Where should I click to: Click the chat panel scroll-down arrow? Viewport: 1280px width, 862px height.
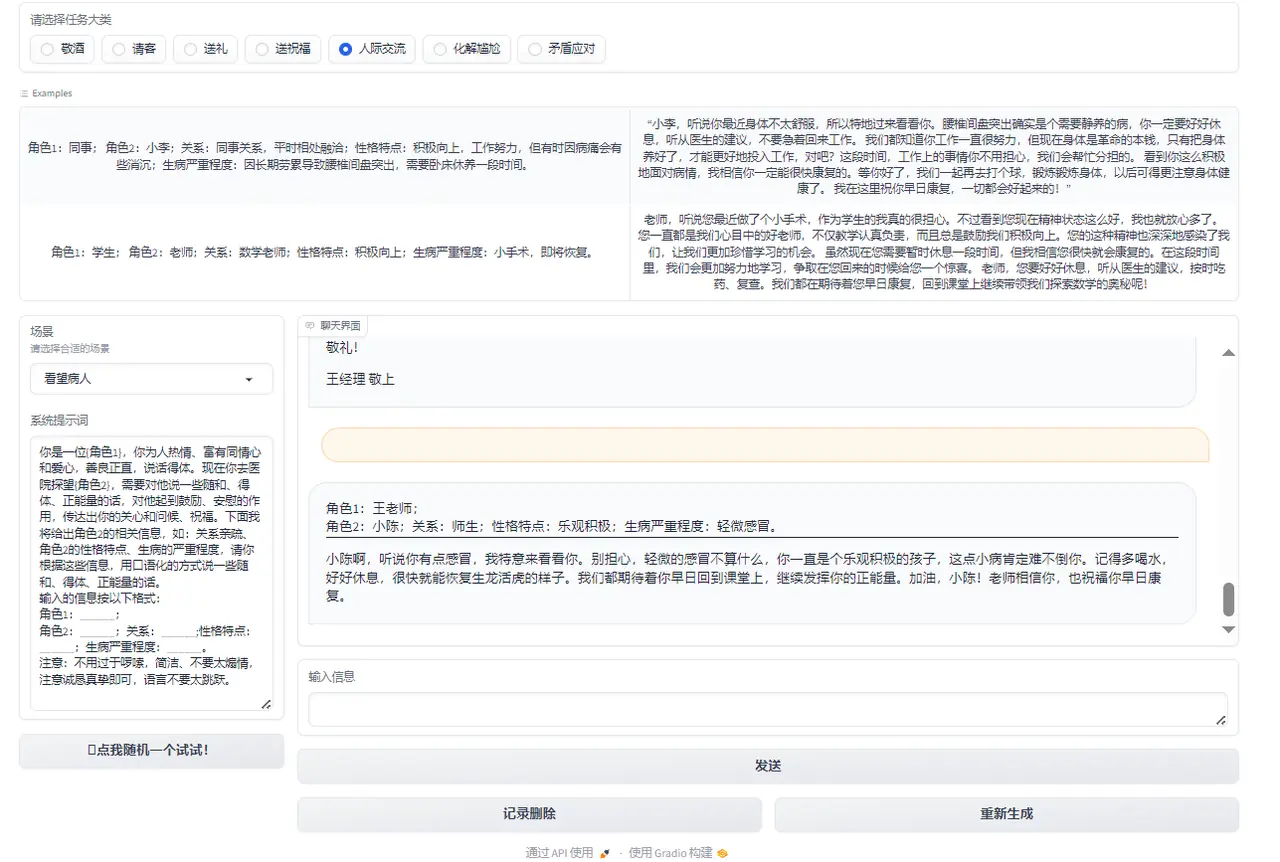pos(1228,629)
